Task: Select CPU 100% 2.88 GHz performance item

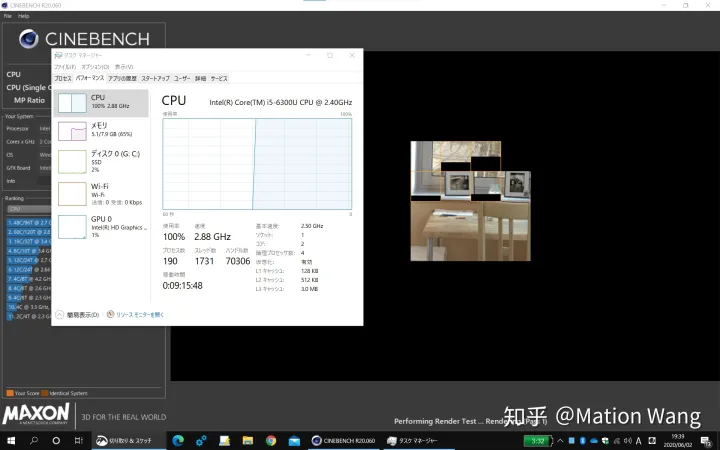Action: coord(101,103)
